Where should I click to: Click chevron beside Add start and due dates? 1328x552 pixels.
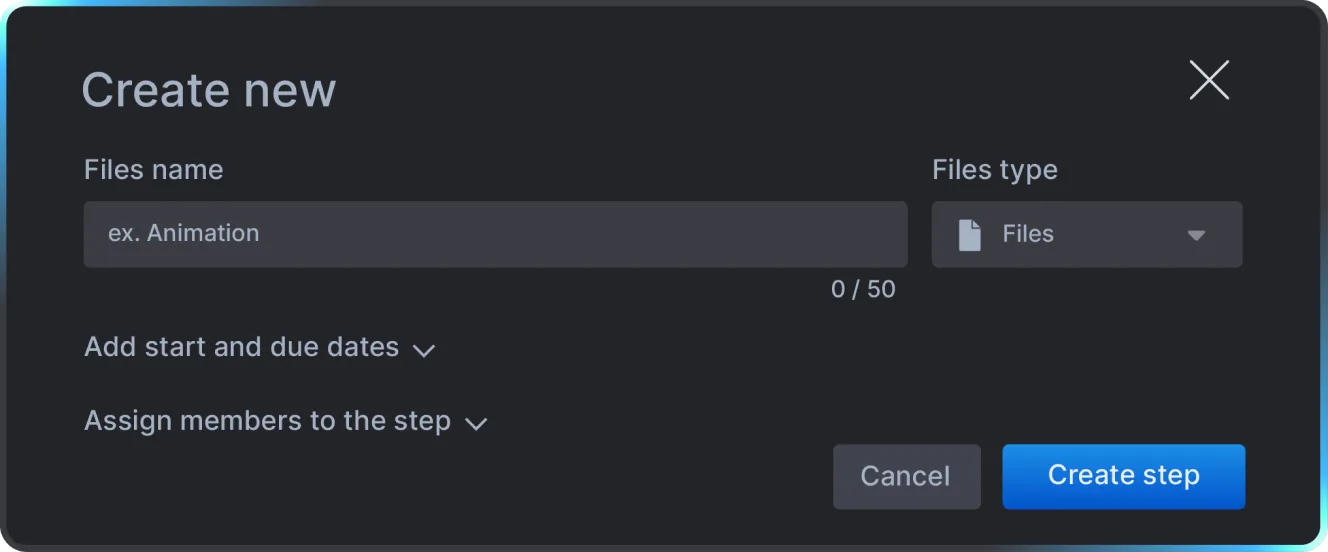(424, 350)
